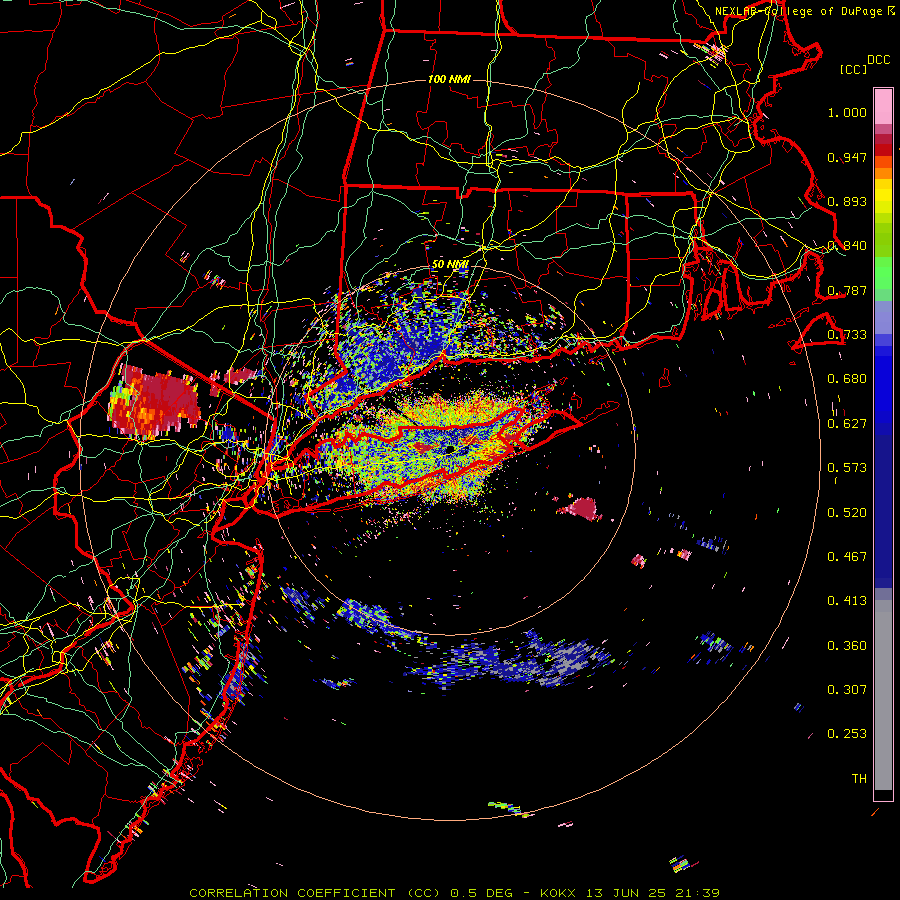Click the "TH" threshold label on legend
The image size is (900, 900).
[859, 779]
